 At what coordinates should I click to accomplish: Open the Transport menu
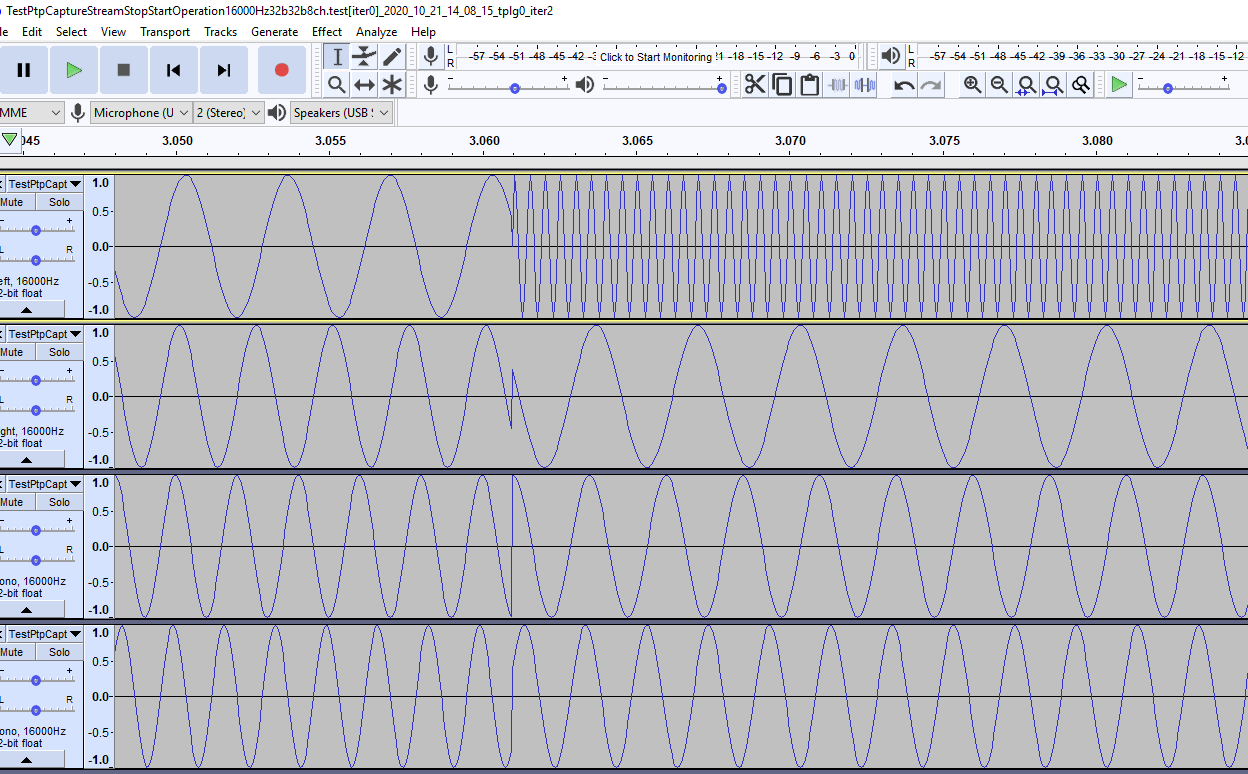point(165,32)
